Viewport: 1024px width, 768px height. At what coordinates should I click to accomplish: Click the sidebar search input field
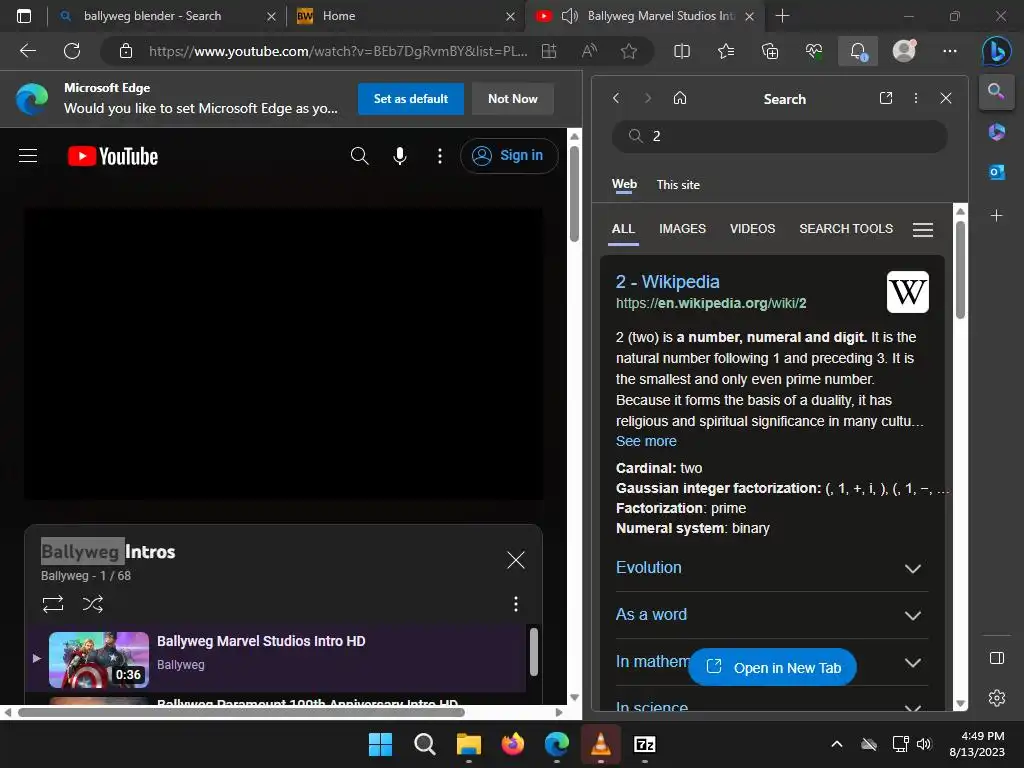(x=779, y=136)
